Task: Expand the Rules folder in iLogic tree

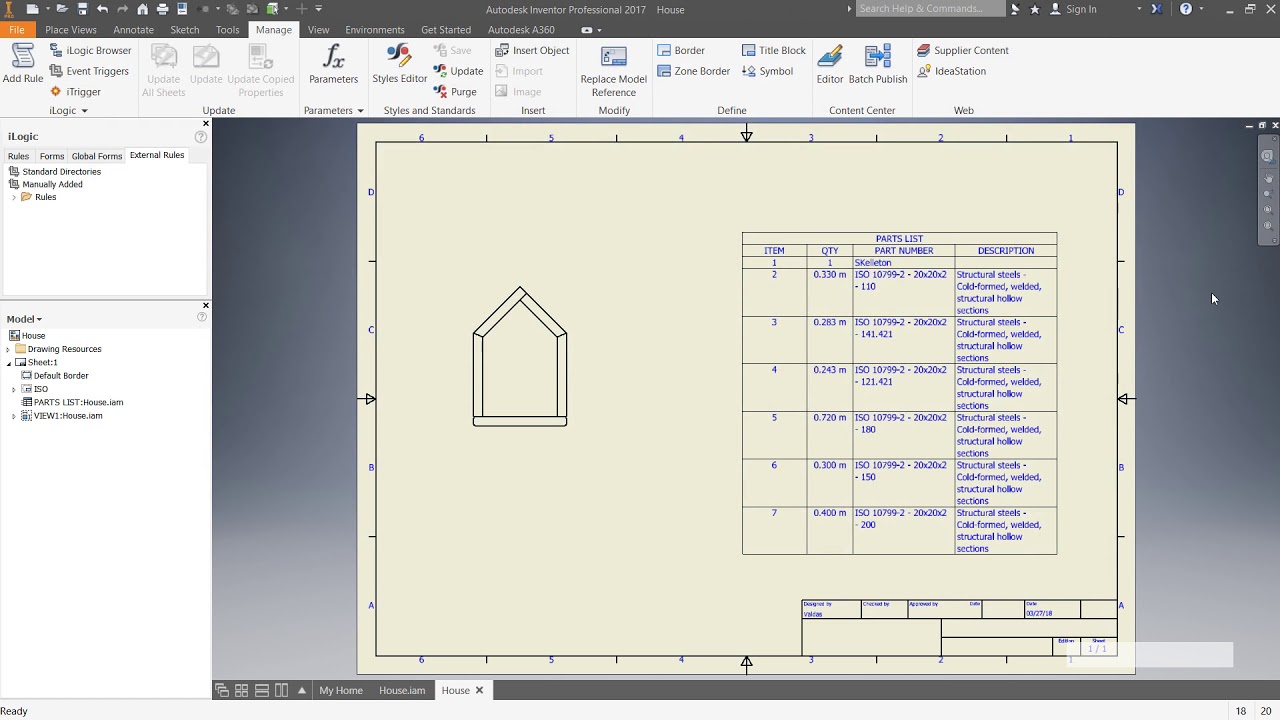Action: [13, 197]
